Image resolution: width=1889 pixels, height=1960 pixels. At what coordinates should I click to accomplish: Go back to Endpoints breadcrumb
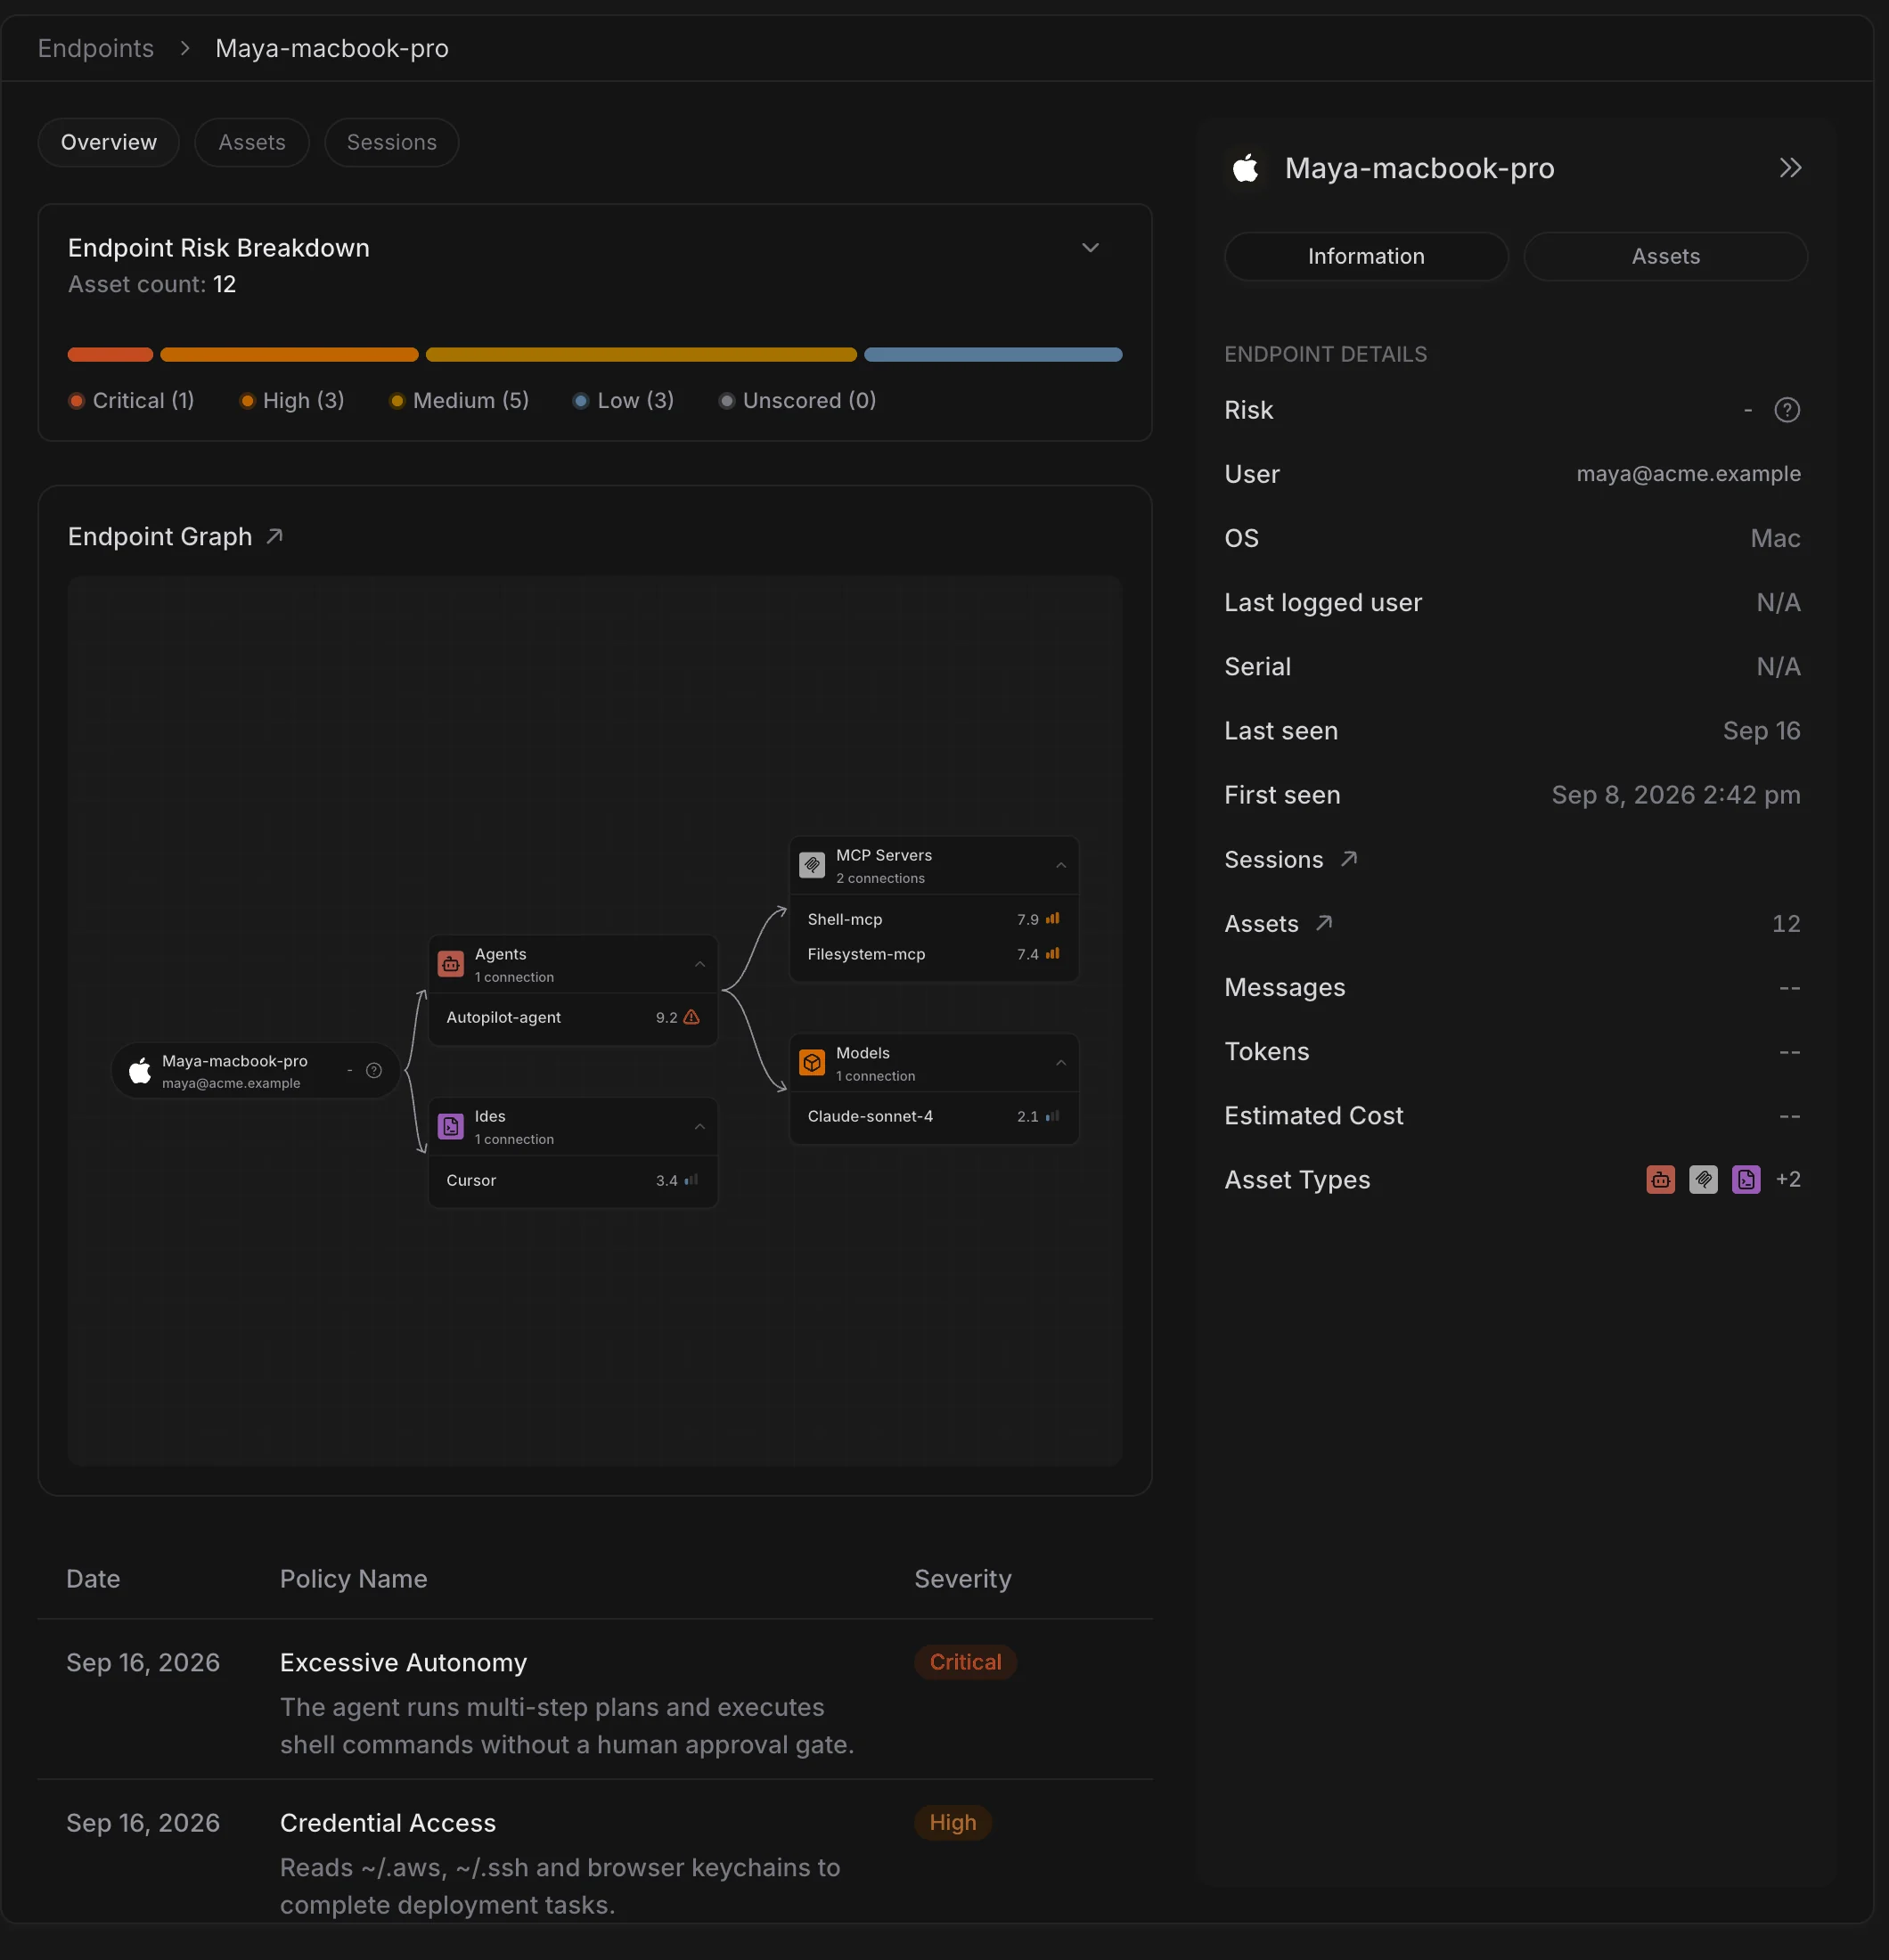click(96, 49)
